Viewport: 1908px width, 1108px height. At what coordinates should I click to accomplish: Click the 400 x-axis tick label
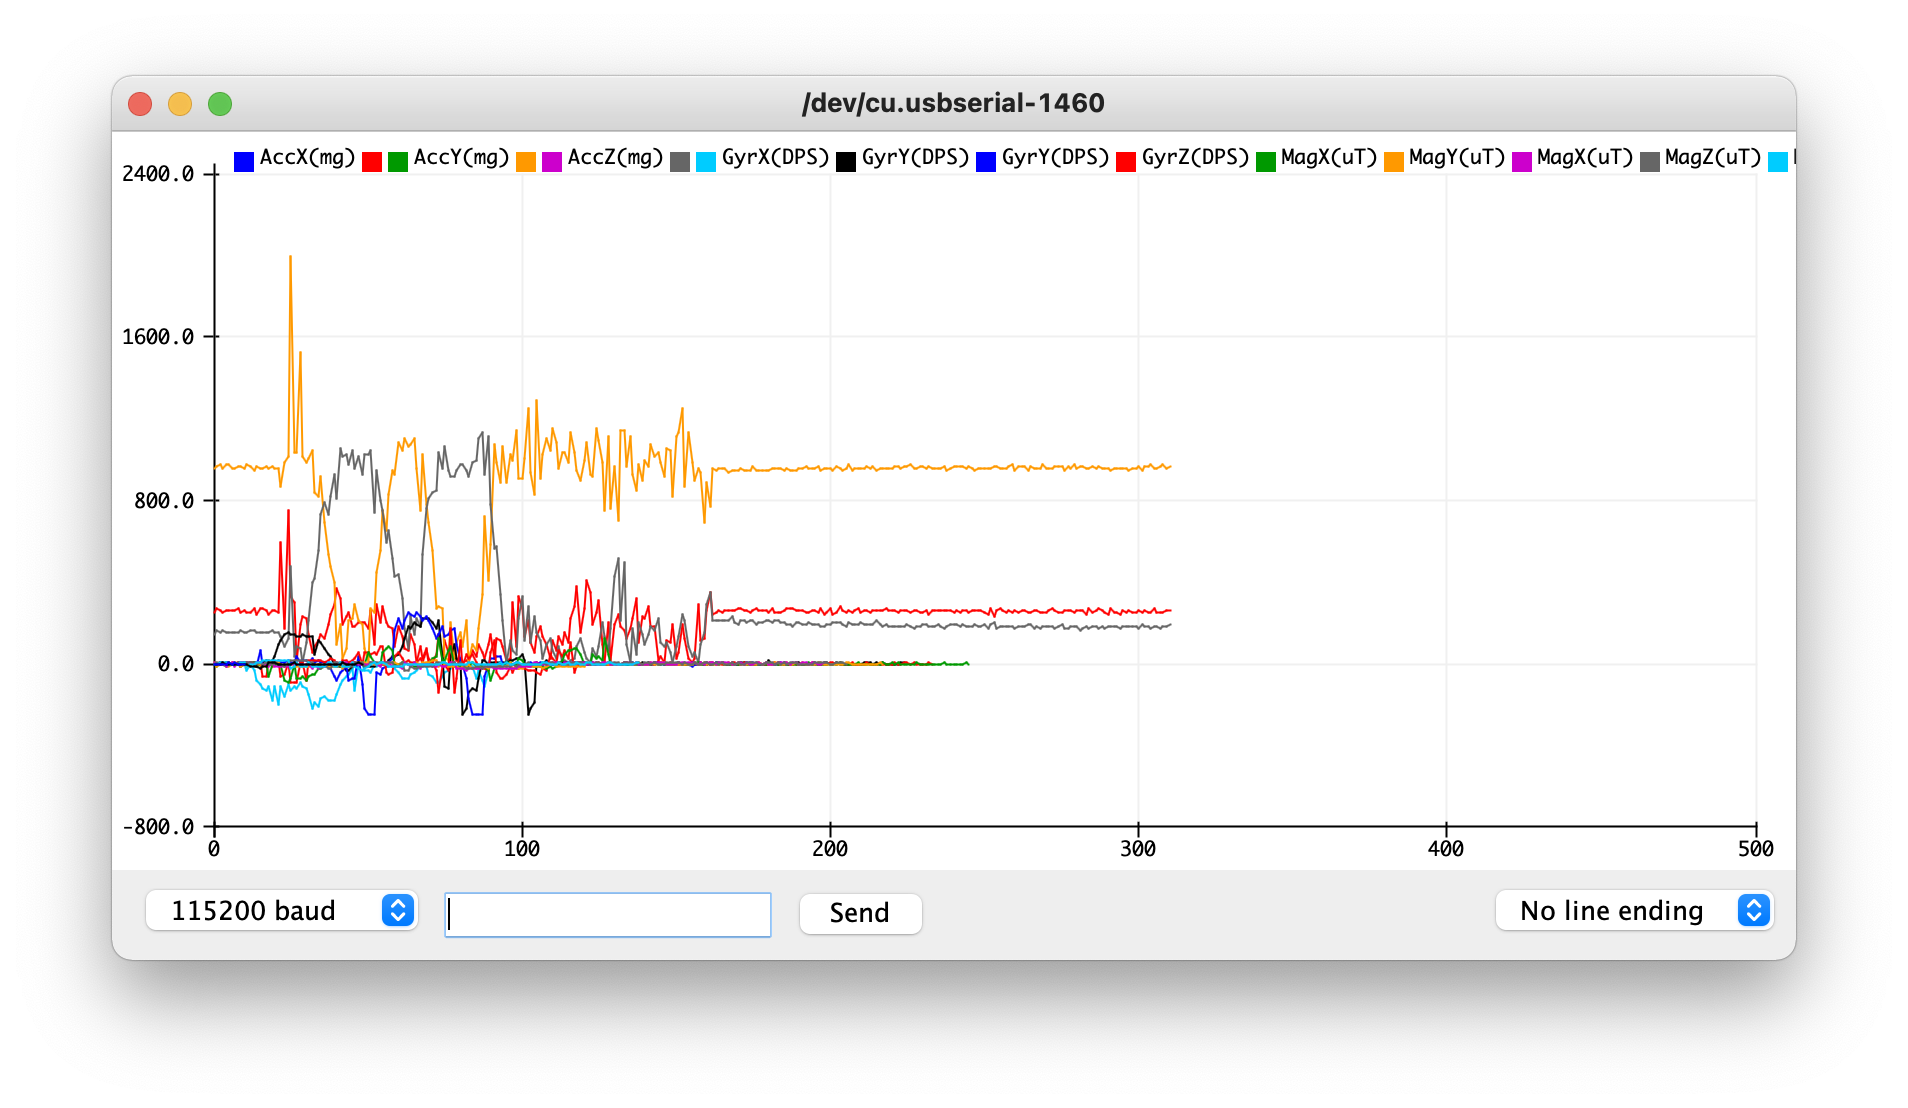coord(1446,849)
